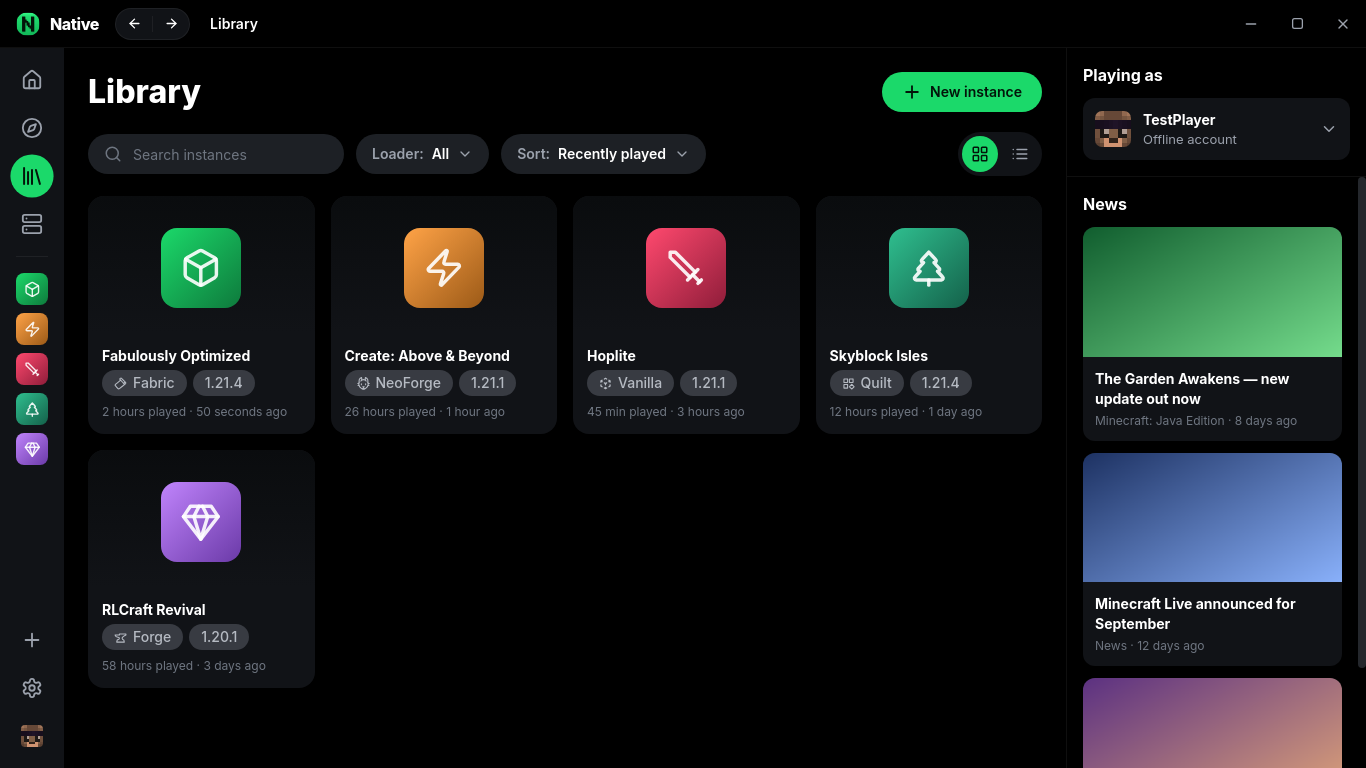The height and width of the screenshot is (768, 1366).
Task: Select the Library sidebar icon
Action: pyautogui.click(x=32, y=176)
